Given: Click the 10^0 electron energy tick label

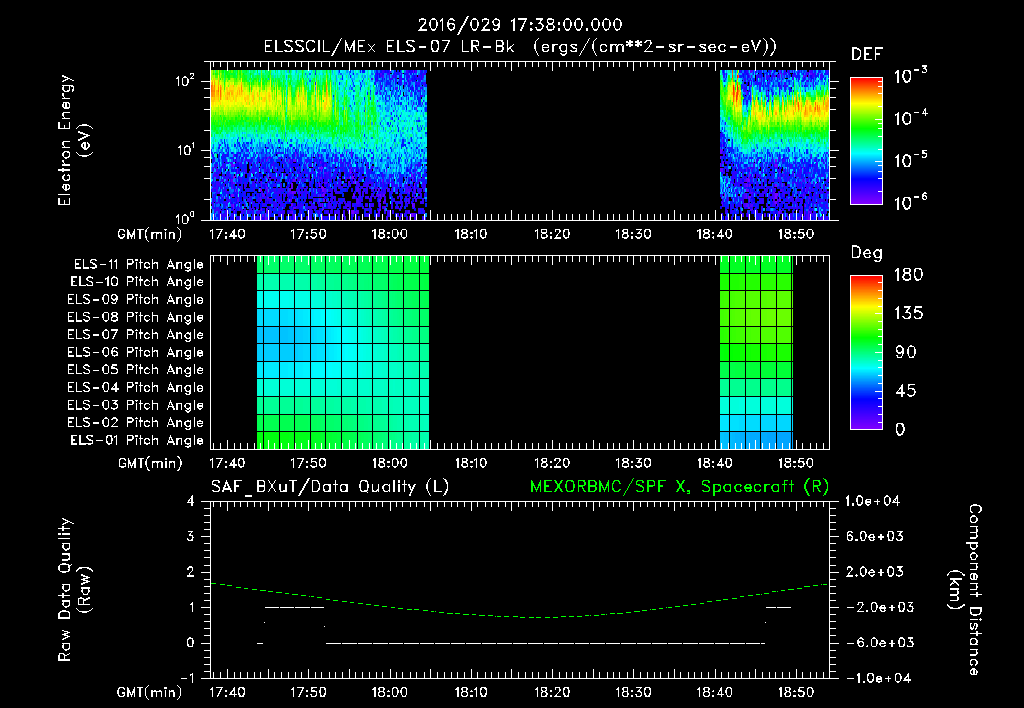Looking at the screenshot, I should pyautogui.click(x=185, y=217).
